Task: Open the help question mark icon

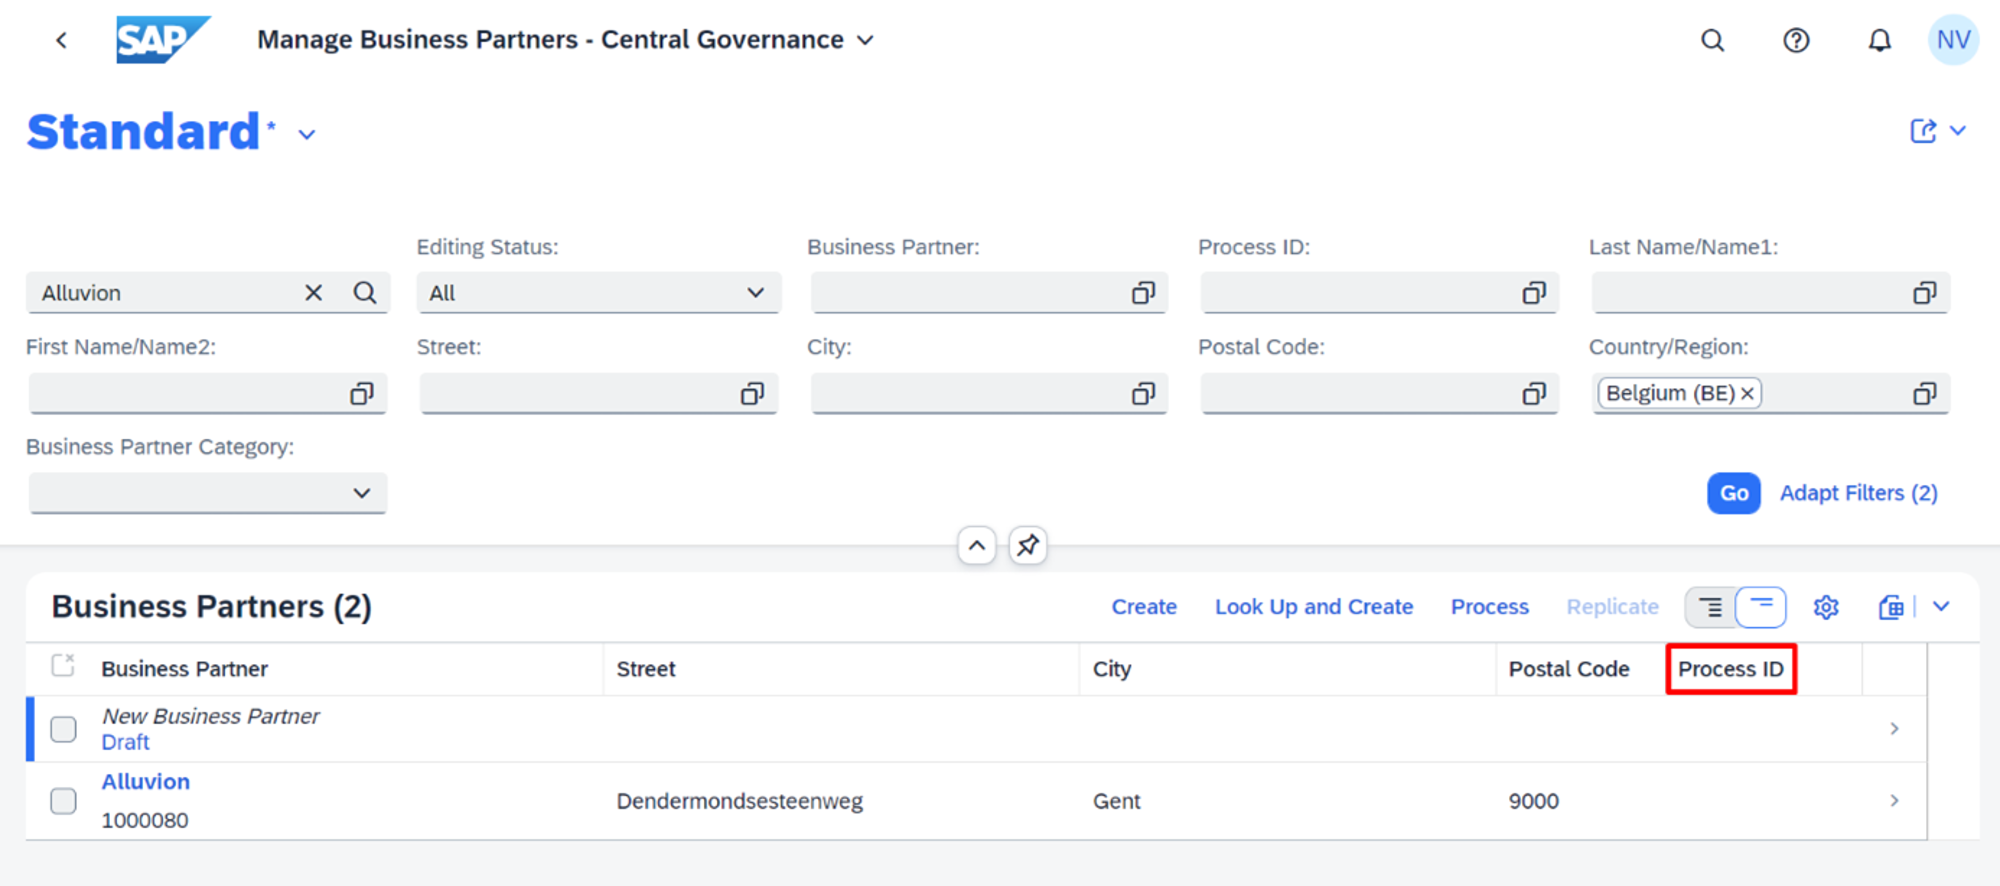Action: [1796, 40]
